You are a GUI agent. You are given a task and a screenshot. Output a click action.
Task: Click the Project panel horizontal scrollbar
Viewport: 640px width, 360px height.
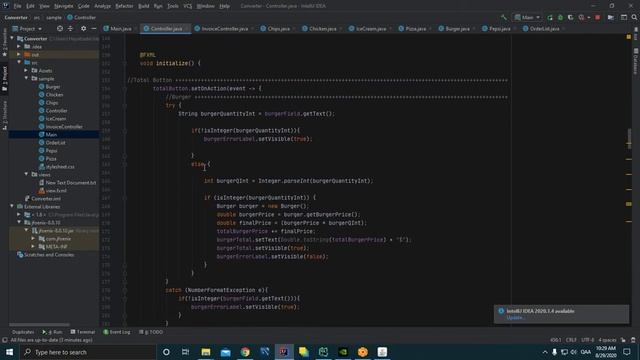[x=39, y=324]
